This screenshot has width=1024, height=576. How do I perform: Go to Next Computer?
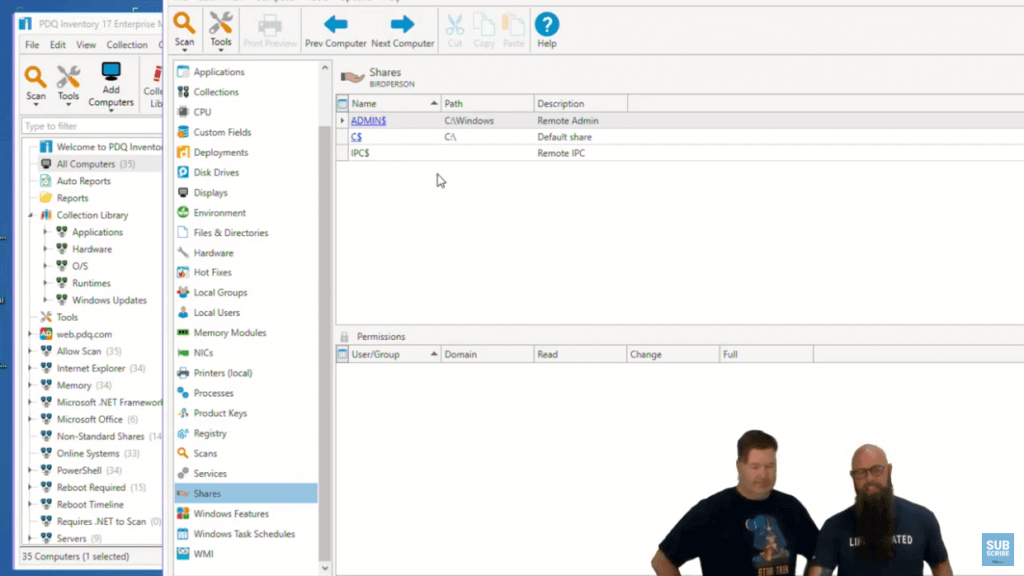click(x=402, y=31)
